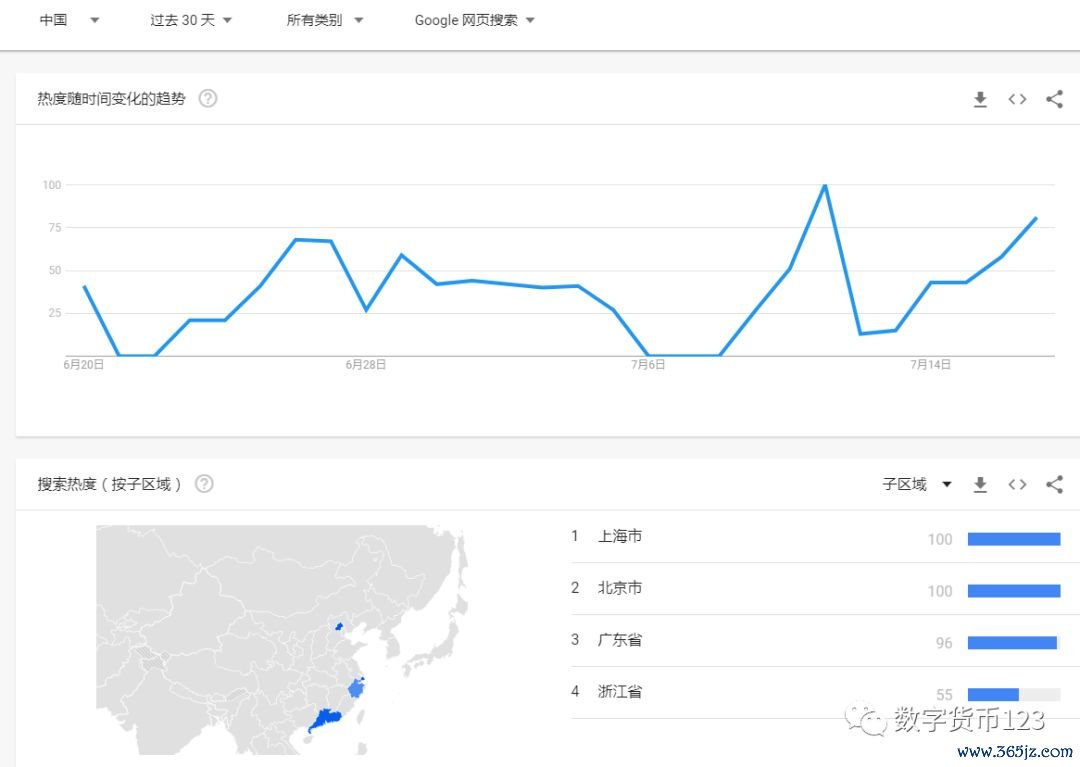This screenshot has height=767, width=1080.
Task: Select 广东省 from the region list
Action: [619, 640]
